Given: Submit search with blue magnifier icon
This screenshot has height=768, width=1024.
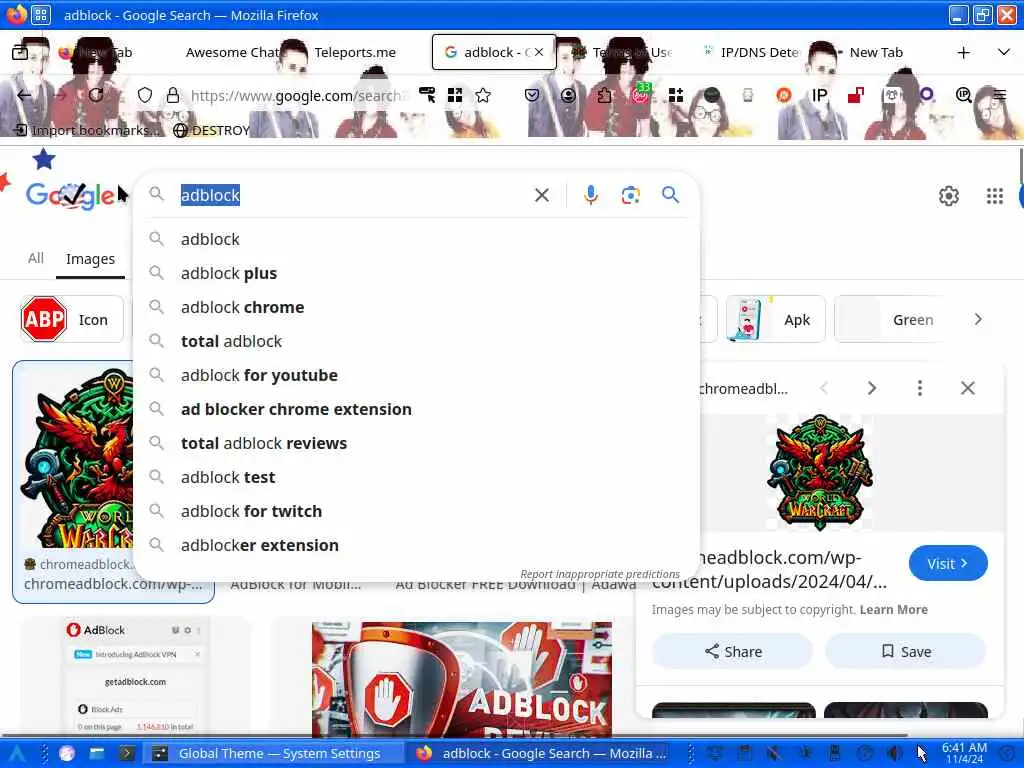Looking at the screenshot, I should coord(670,195).
